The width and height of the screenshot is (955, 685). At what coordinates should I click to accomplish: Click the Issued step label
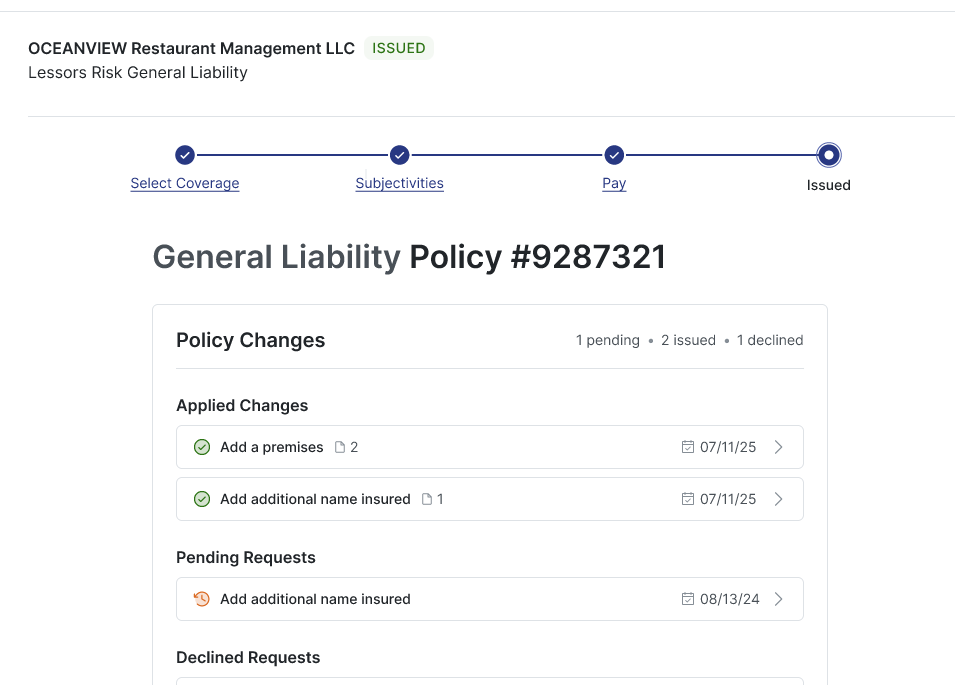828,185
